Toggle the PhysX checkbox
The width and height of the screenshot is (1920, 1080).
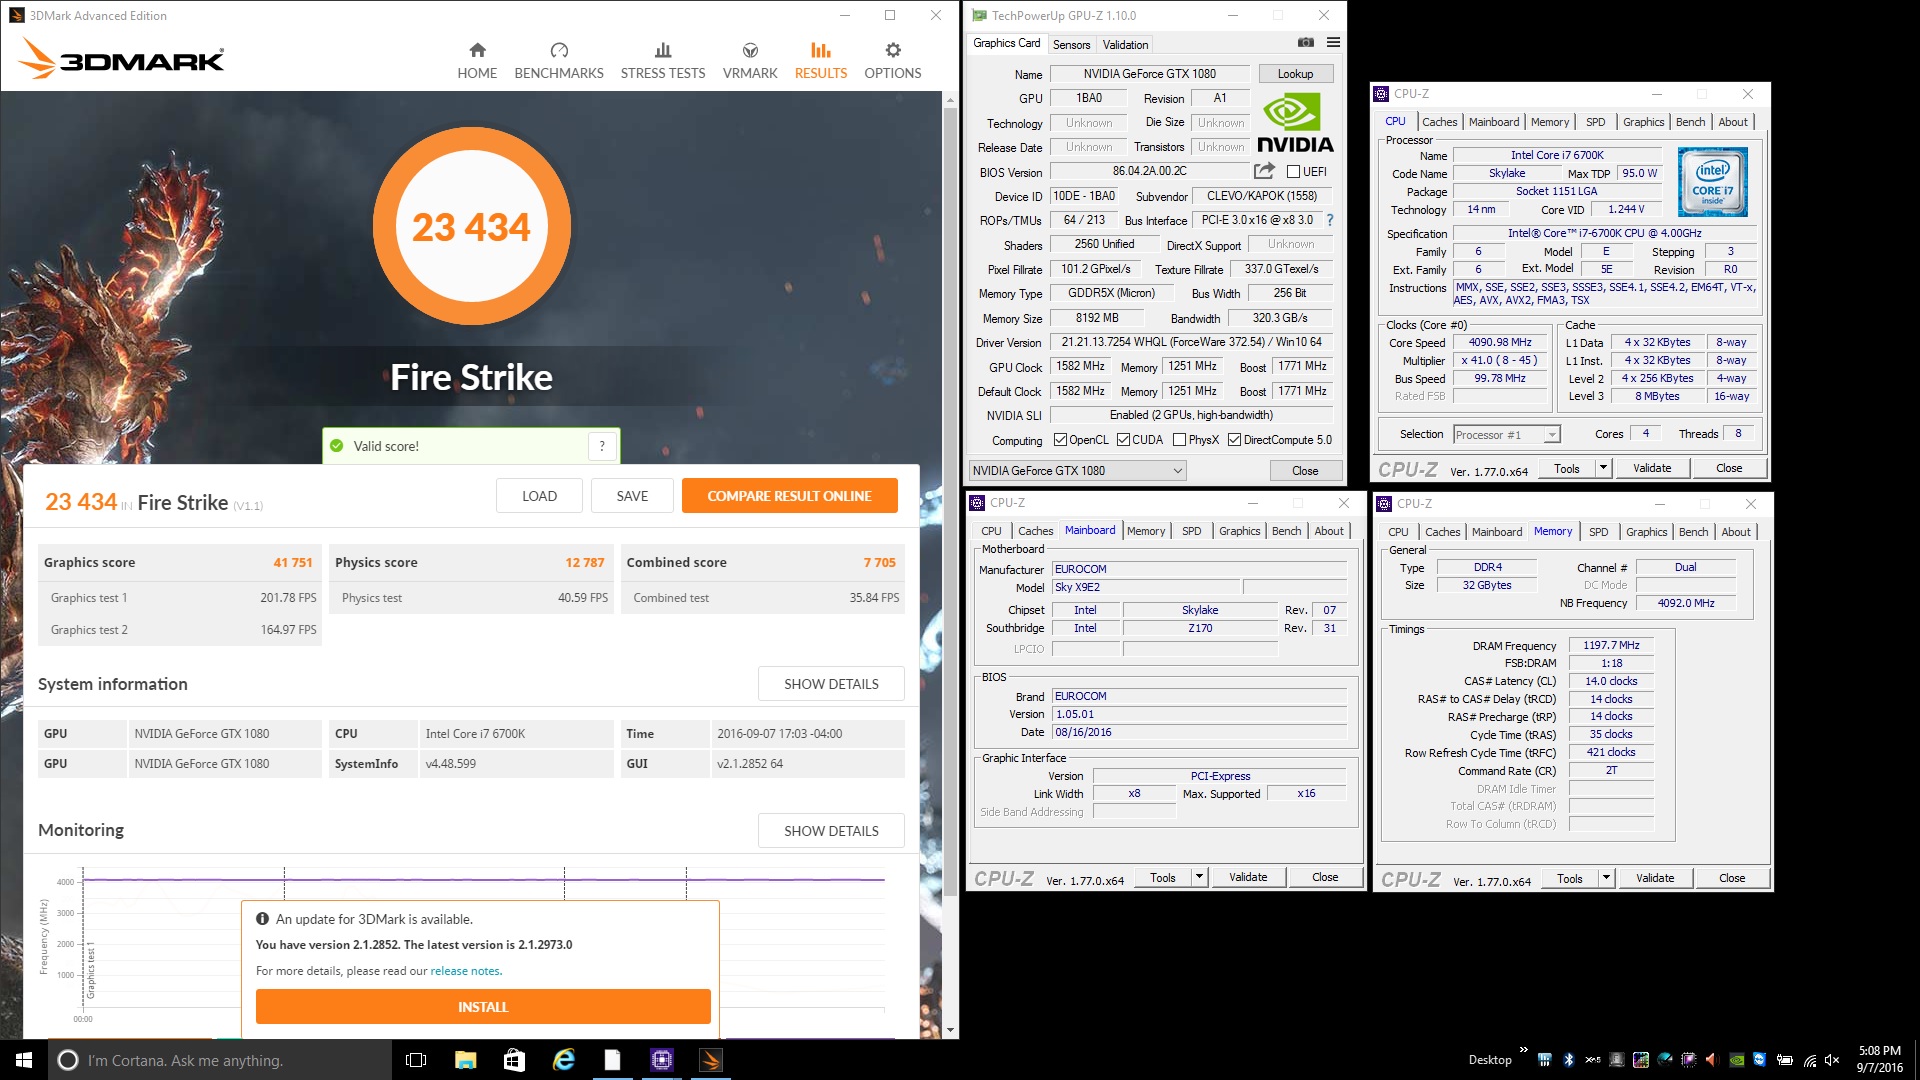(x=1180, y=440)
